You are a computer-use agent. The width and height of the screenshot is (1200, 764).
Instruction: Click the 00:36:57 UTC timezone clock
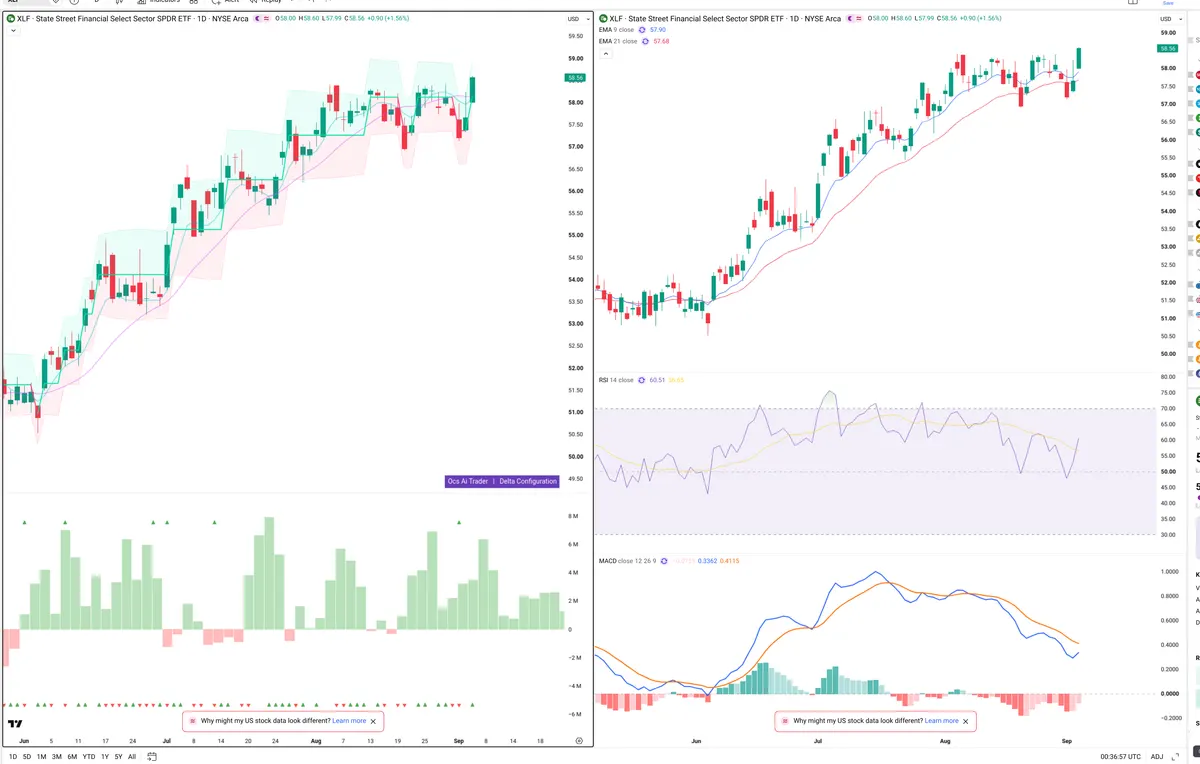(x=1120, y=756)
